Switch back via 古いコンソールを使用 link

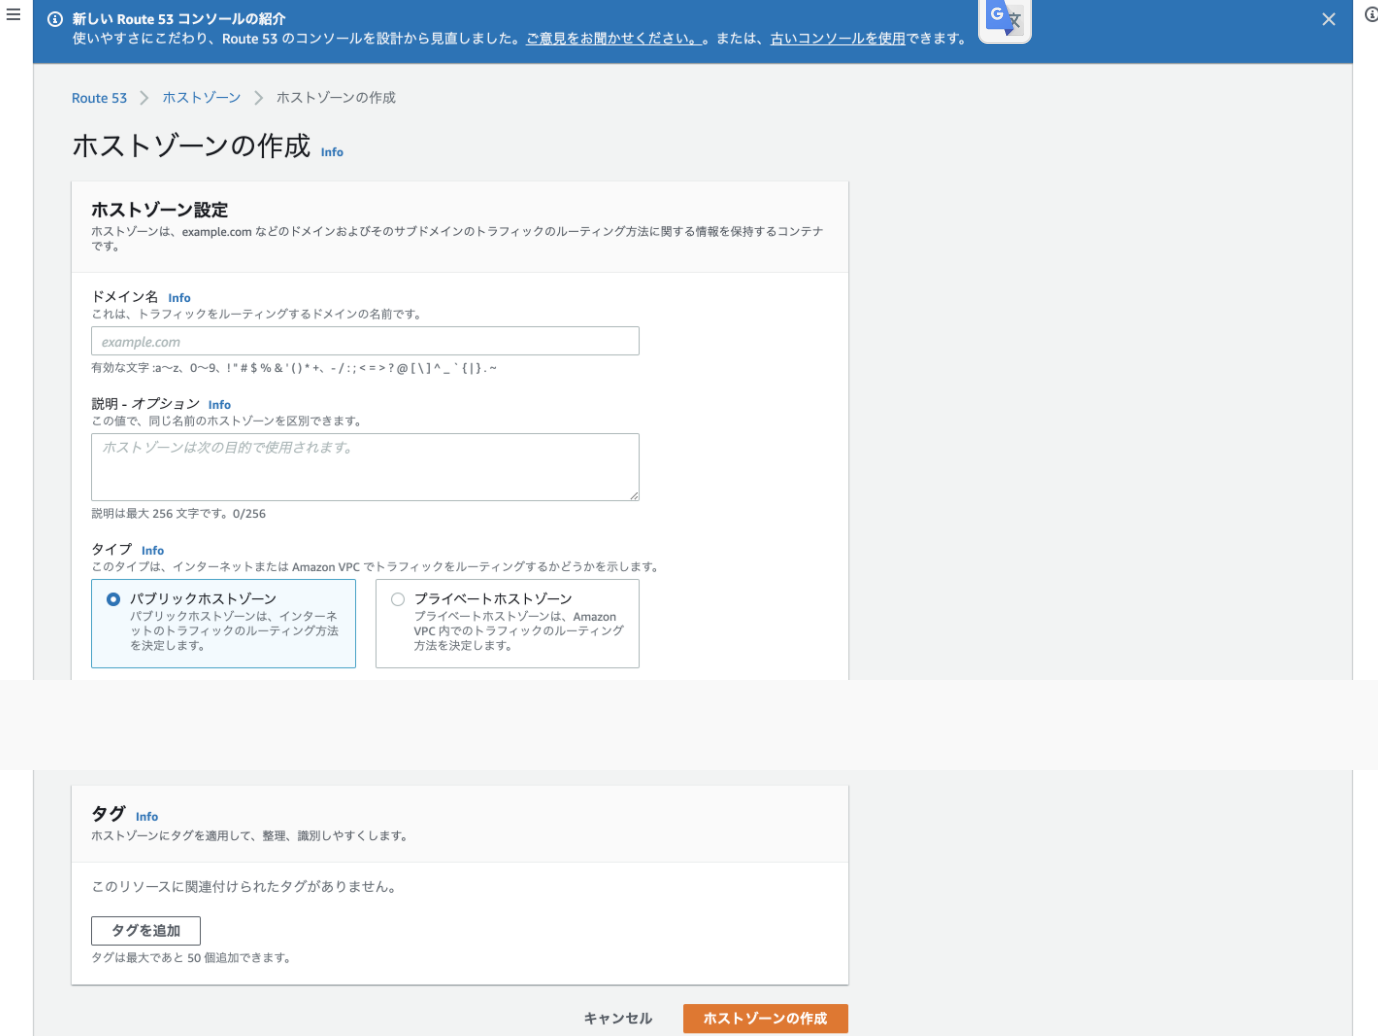(837, 39)
